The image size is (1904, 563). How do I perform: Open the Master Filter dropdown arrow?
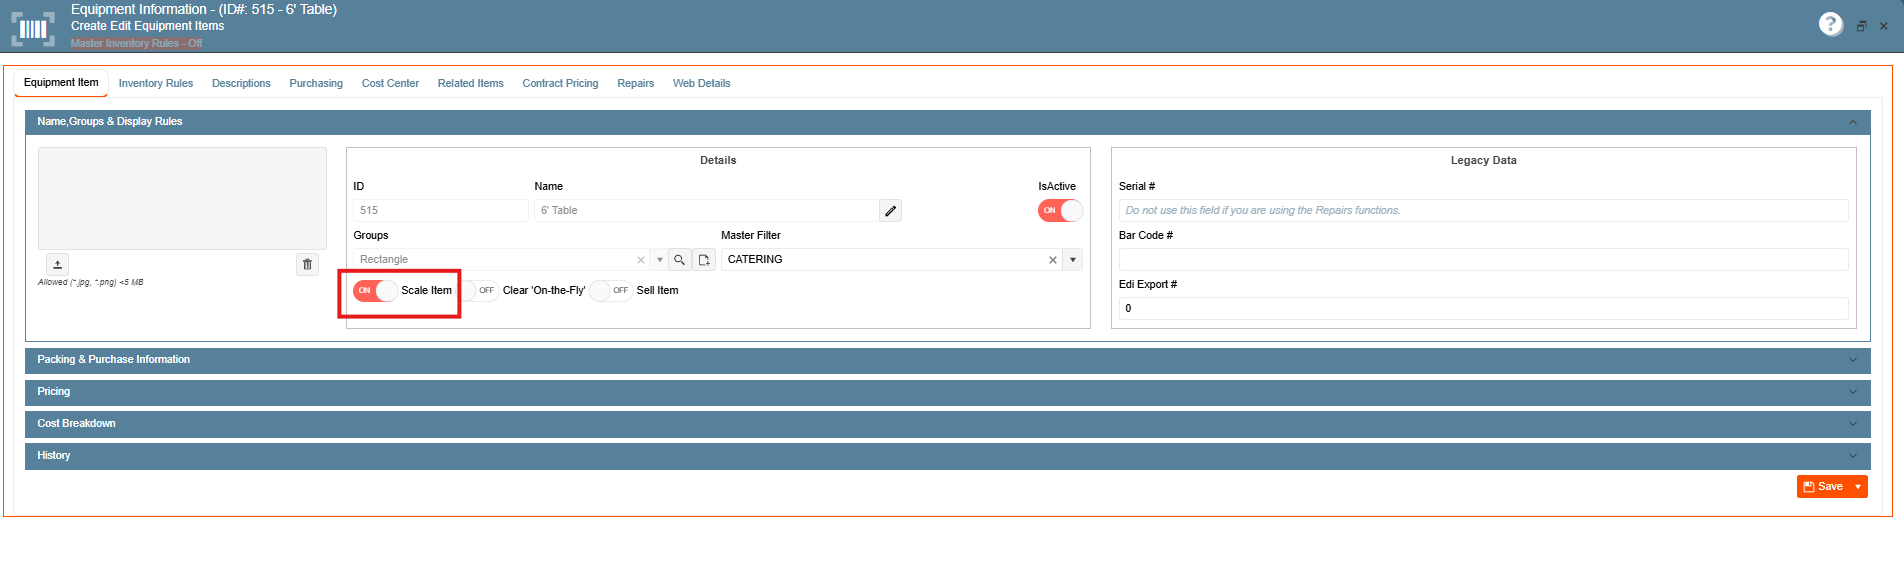[1073, 260]
